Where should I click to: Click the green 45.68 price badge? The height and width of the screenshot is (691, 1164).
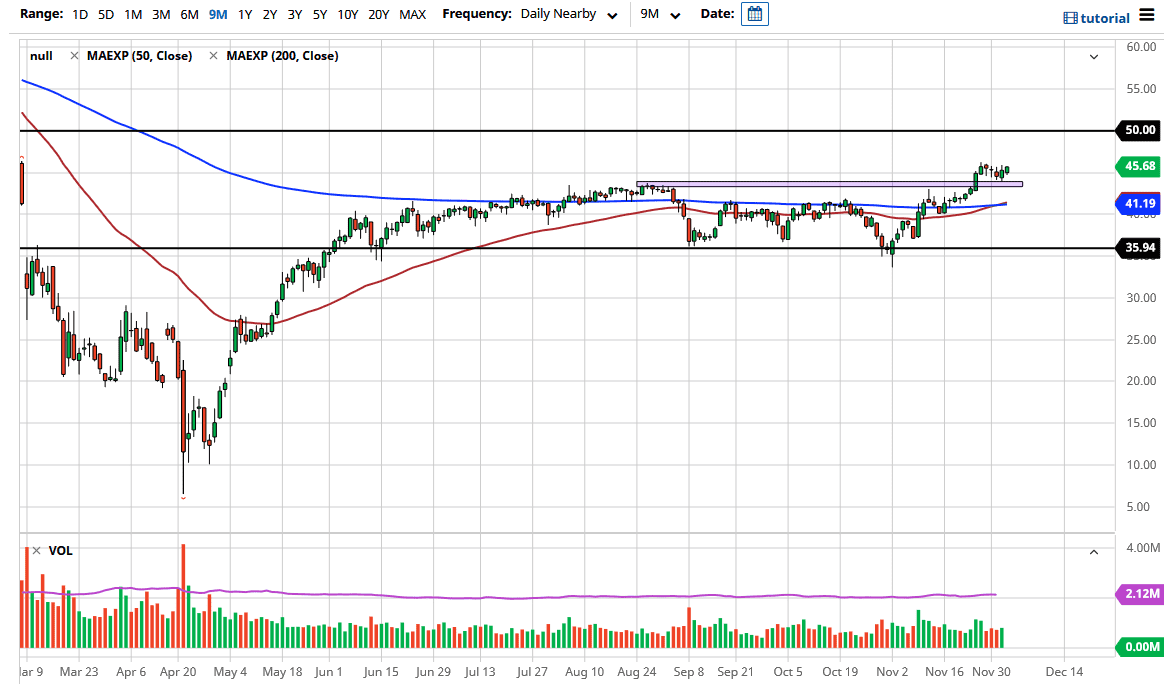pos(1138,166)
